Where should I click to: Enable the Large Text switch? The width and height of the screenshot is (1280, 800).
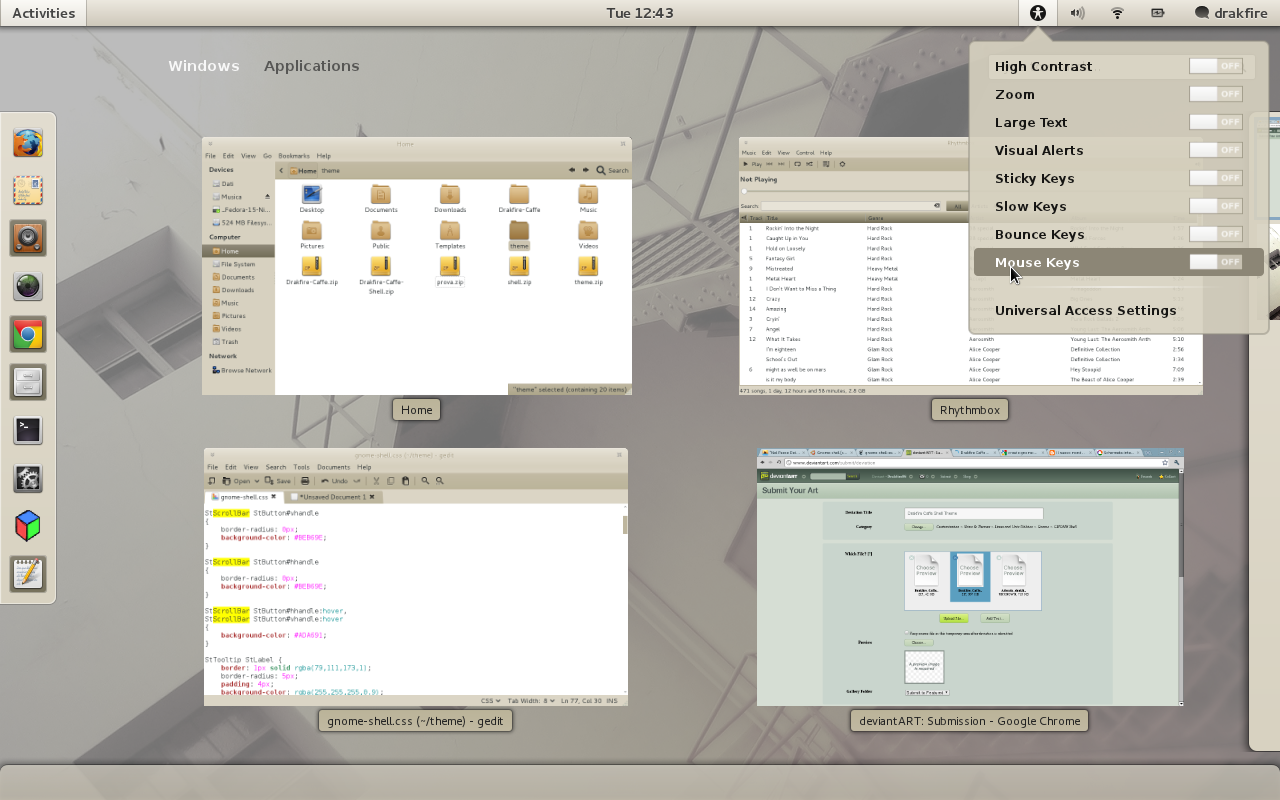[x=1215, y=122]
